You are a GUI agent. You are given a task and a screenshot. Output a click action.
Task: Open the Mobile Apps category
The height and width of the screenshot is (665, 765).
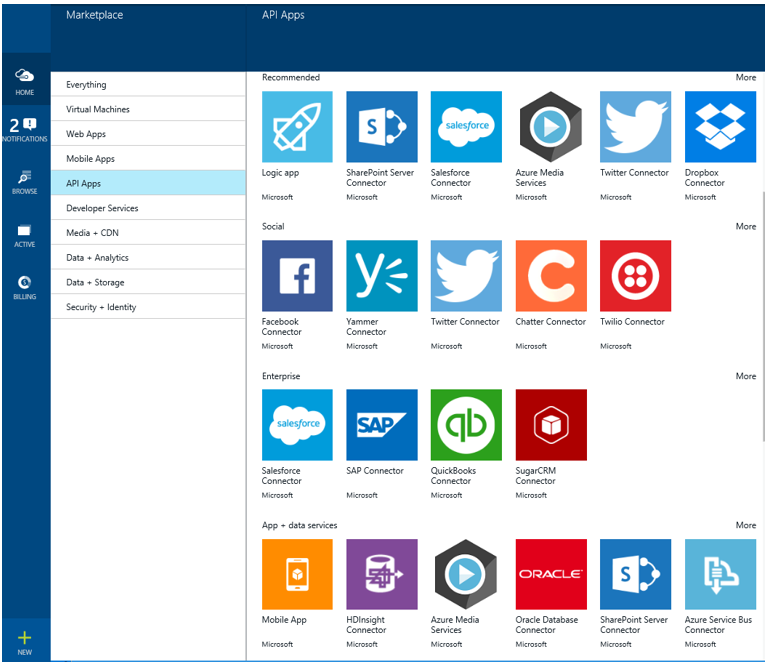[148, 159]
